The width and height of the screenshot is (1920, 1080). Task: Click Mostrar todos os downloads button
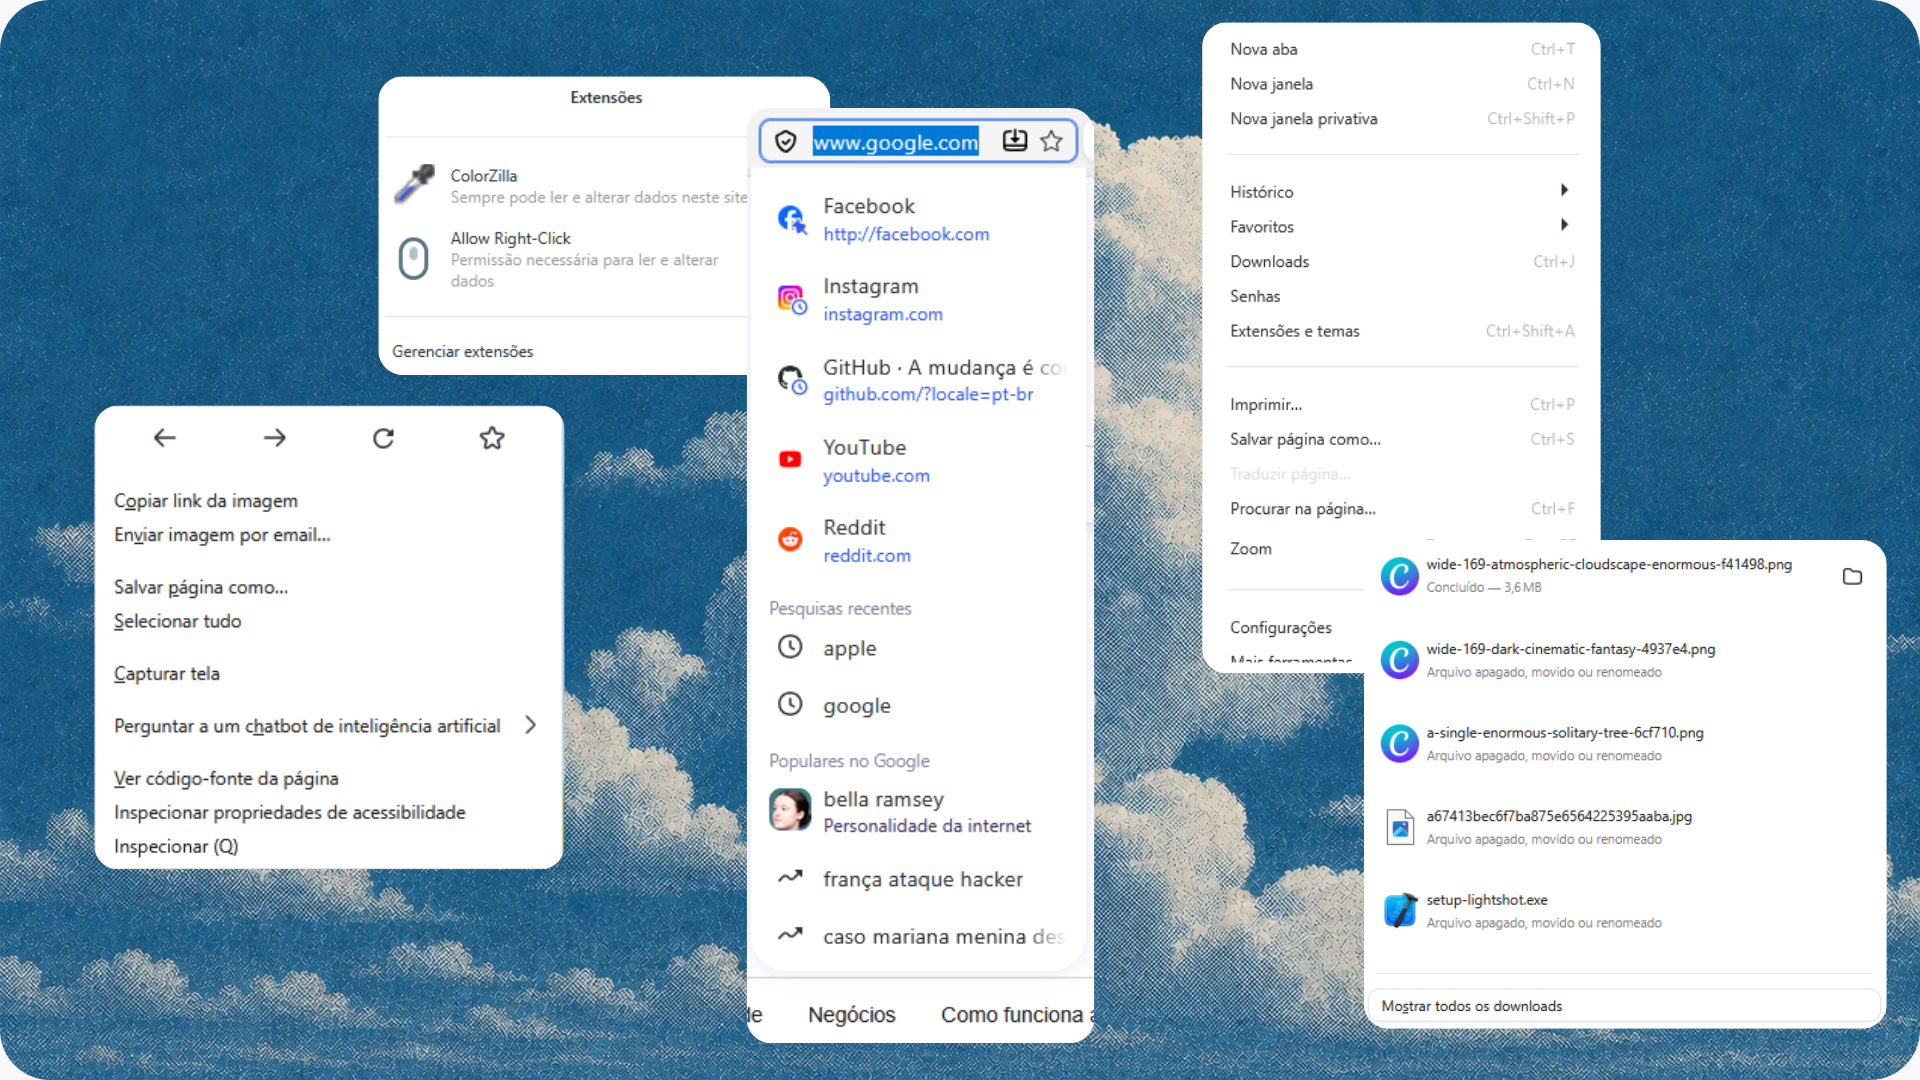pos(1624,1006)
